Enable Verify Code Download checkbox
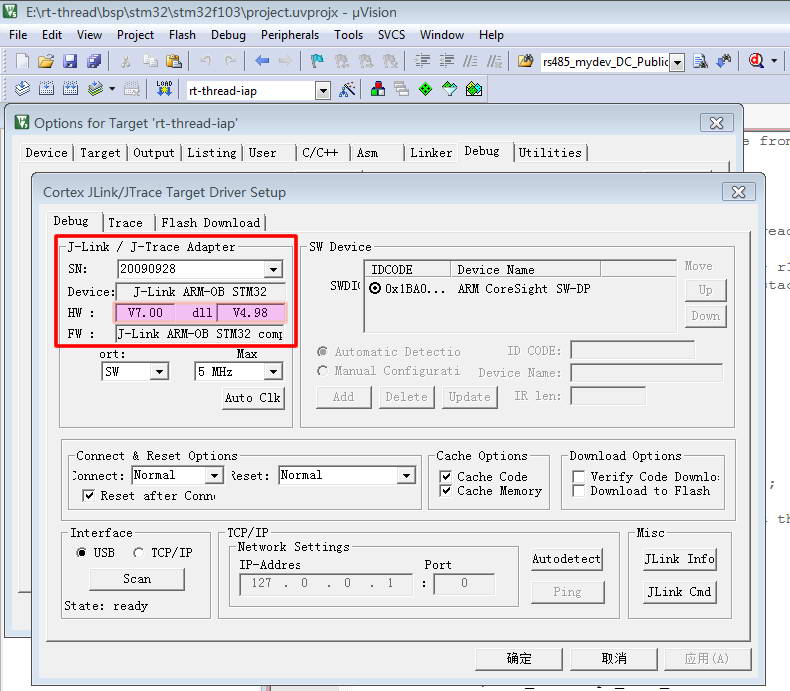 pyautogui.click(x=579, y=477)
